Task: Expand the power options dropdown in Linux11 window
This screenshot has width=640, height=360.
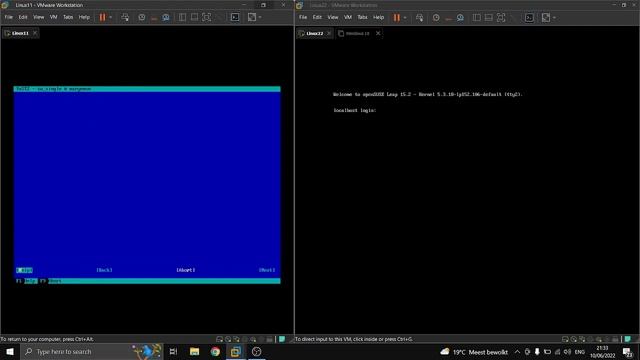Action: click(111, 17)
